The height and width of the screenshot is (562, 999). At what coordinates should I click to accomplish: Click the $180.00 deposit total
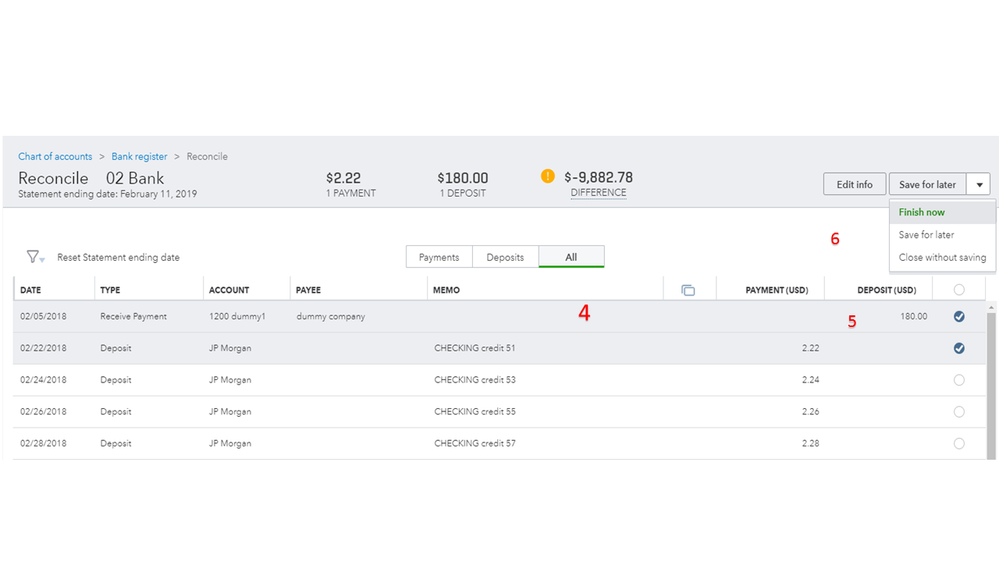click(463, 178)
